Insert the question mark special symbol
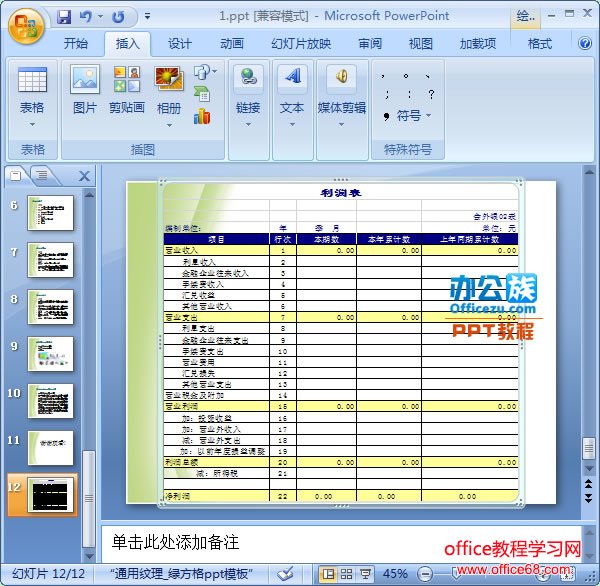This screenshot has width=600, height=586. [431, 94]
